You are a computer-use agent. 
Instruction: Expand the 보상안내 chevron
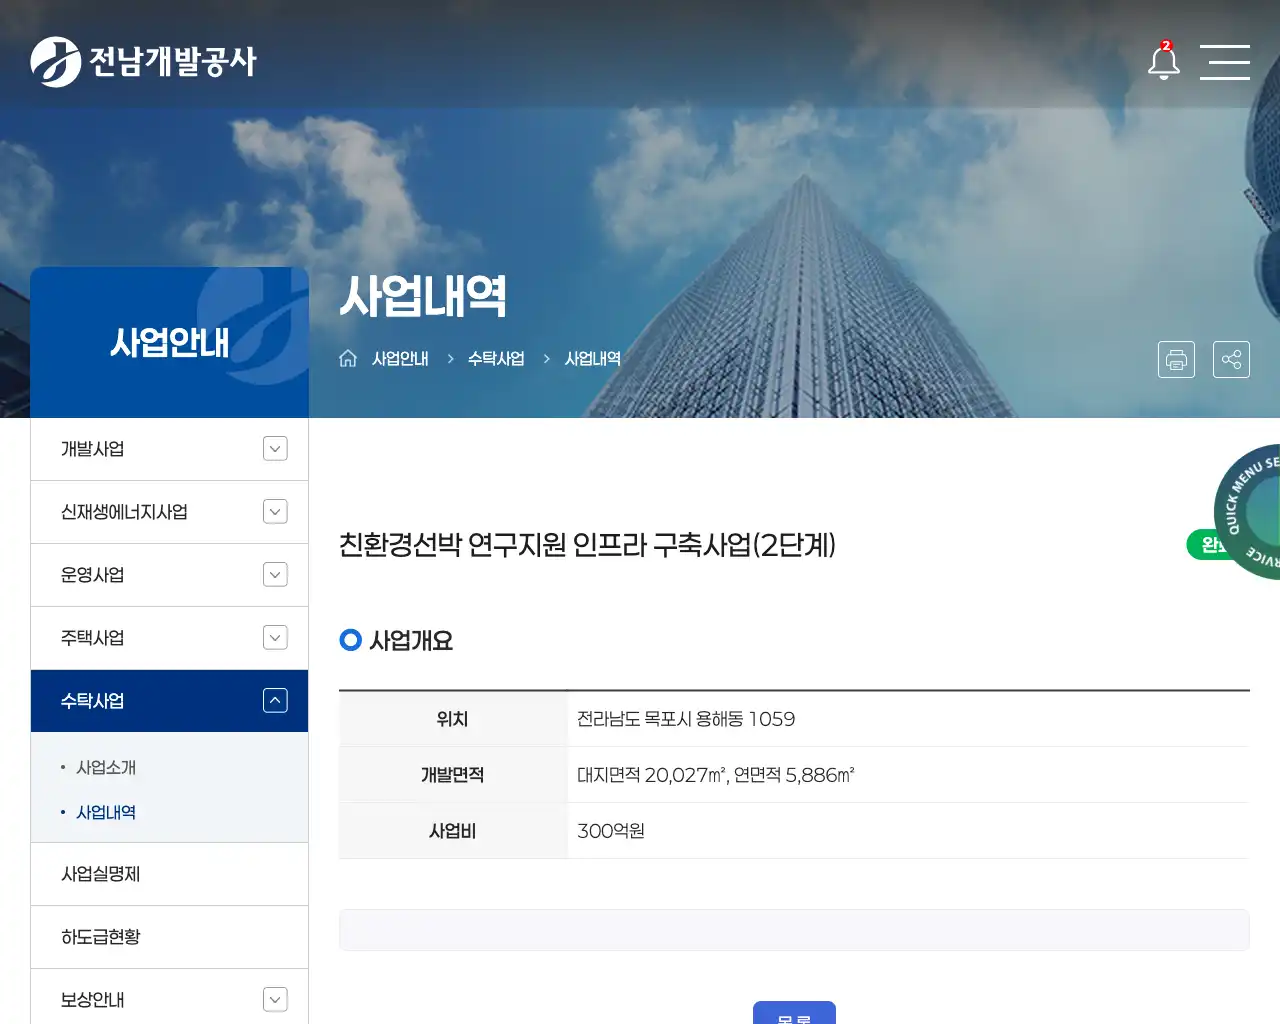click(x=275, y=1000)
